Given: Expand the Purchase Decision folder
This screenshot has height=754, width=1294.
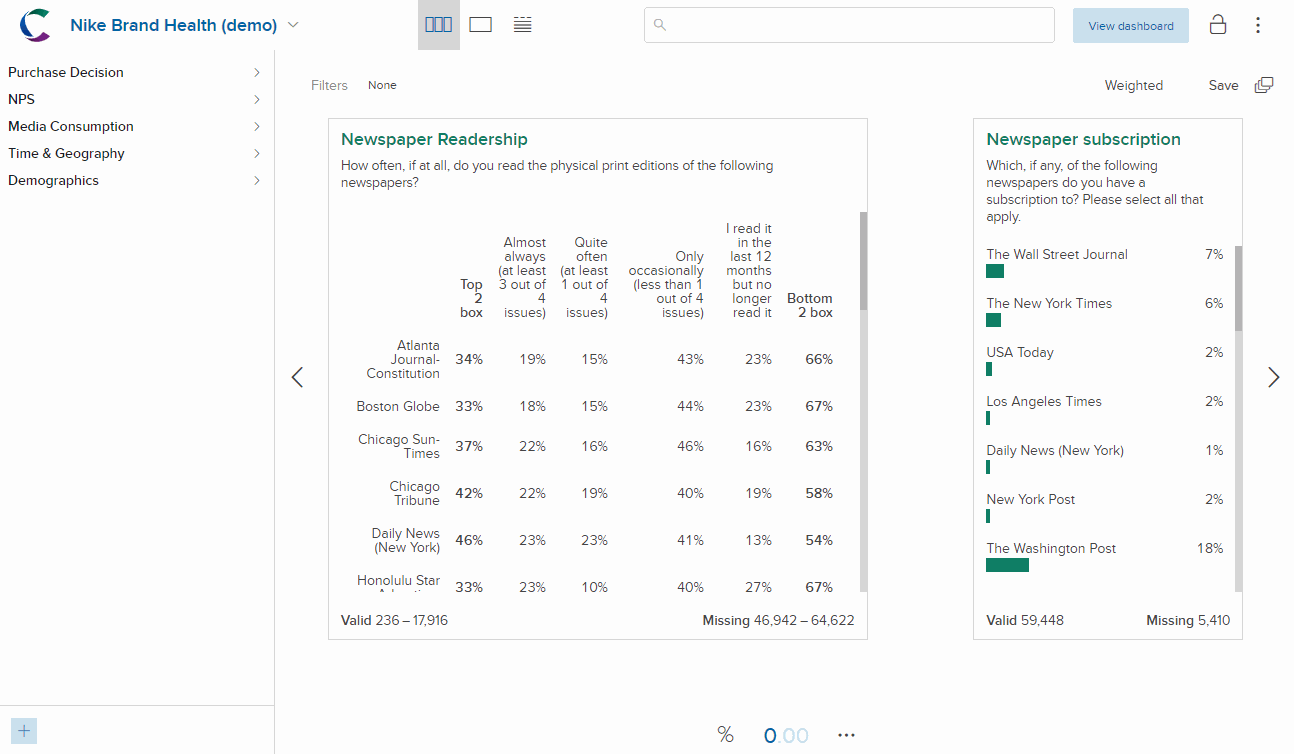Looking at the screenshot, I should (x=135, y=72).
